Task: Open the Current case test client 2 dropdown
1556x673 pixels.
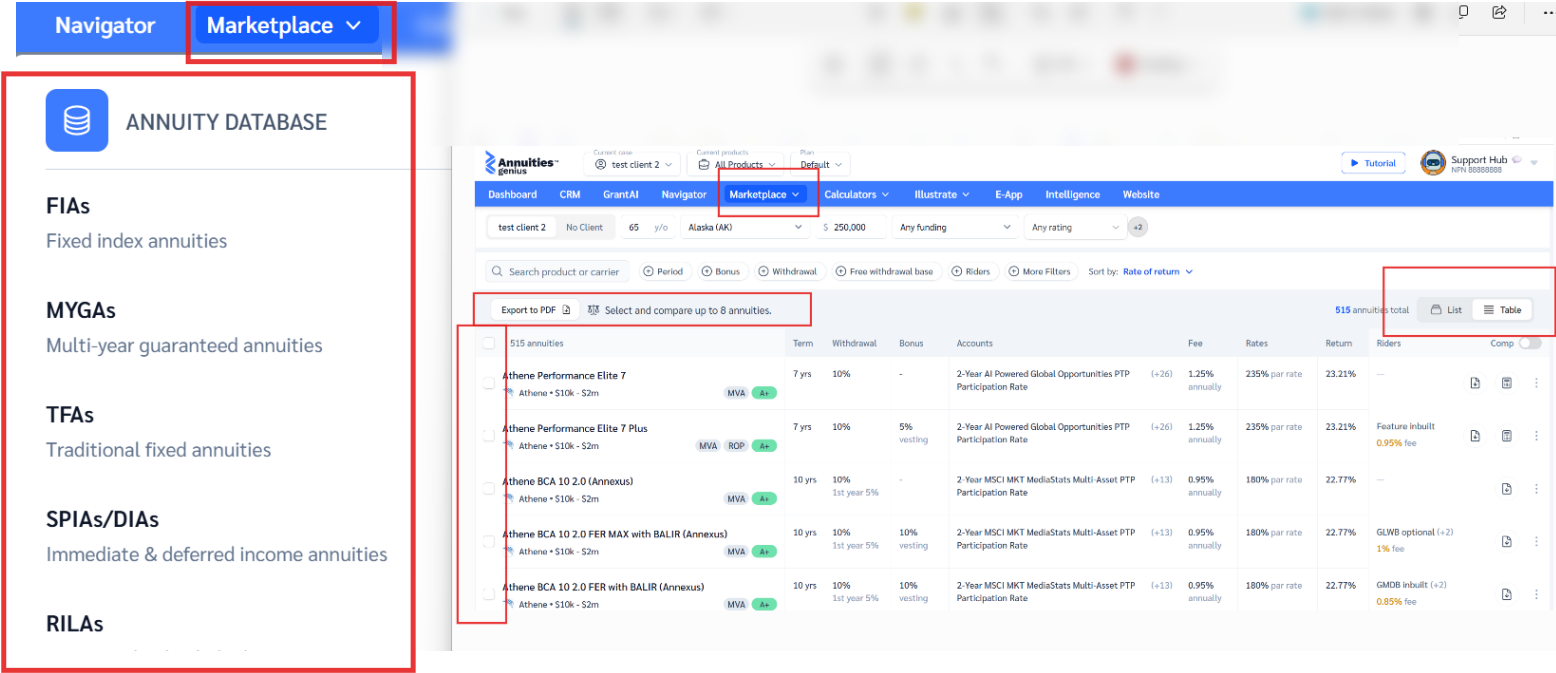Action: click(x=634, y=164)
